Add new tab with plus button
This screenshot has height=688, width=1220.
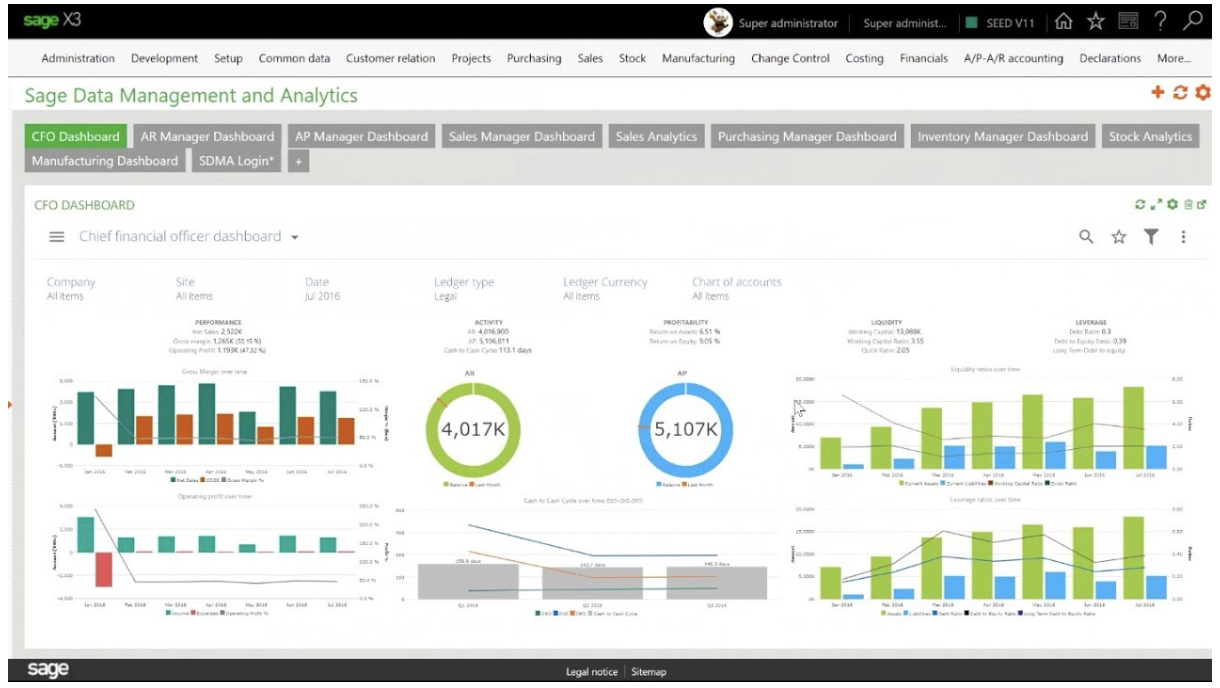point(297,161)
